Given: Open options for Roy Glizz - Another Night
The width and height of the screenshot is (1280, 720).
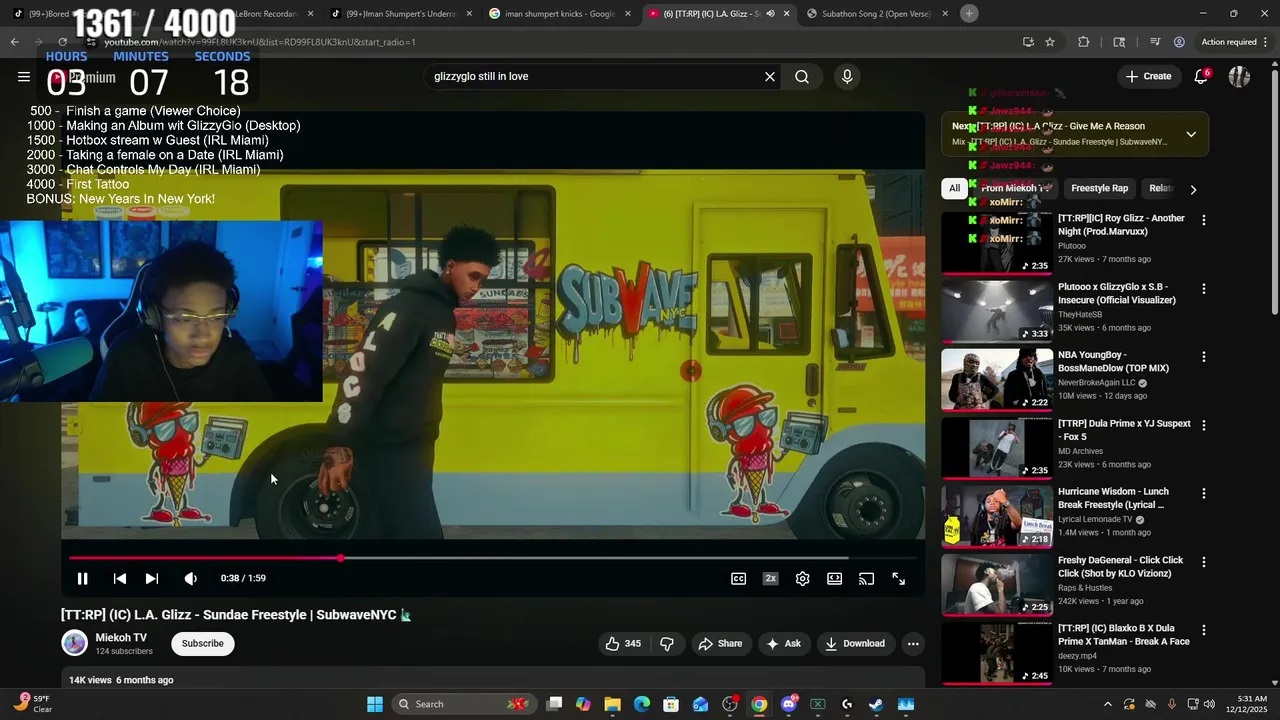Looking at the screenshot, I should click(x=1203, y=220).
